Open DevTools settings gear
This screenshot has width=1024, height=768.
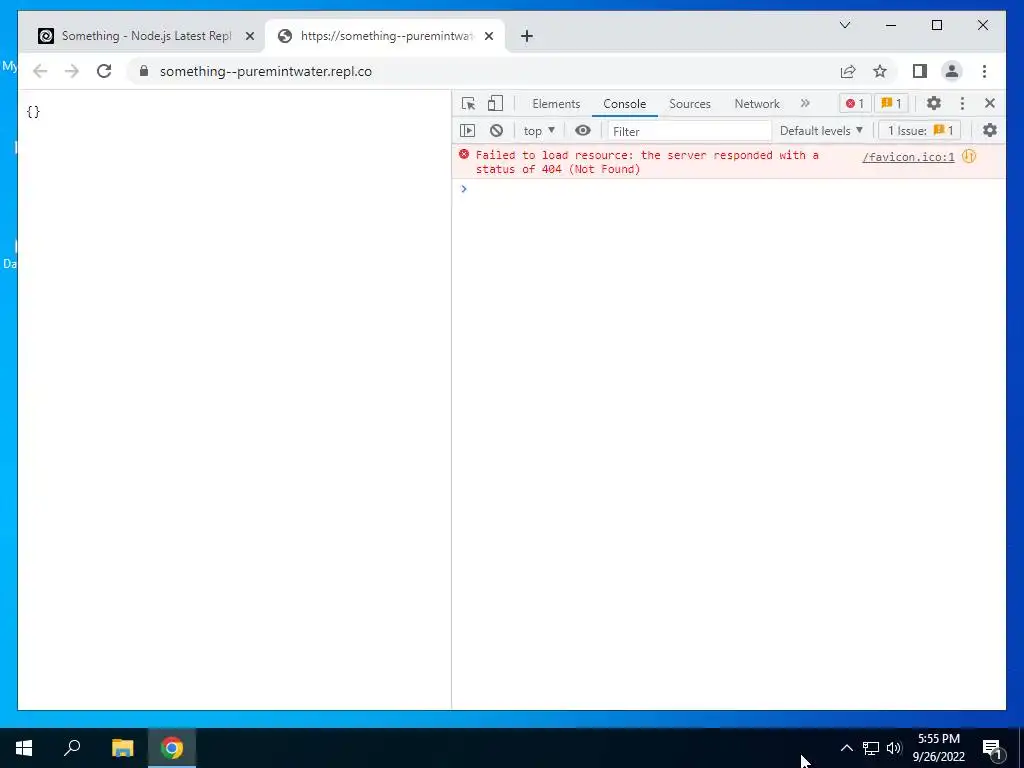[x=934, y=103]
